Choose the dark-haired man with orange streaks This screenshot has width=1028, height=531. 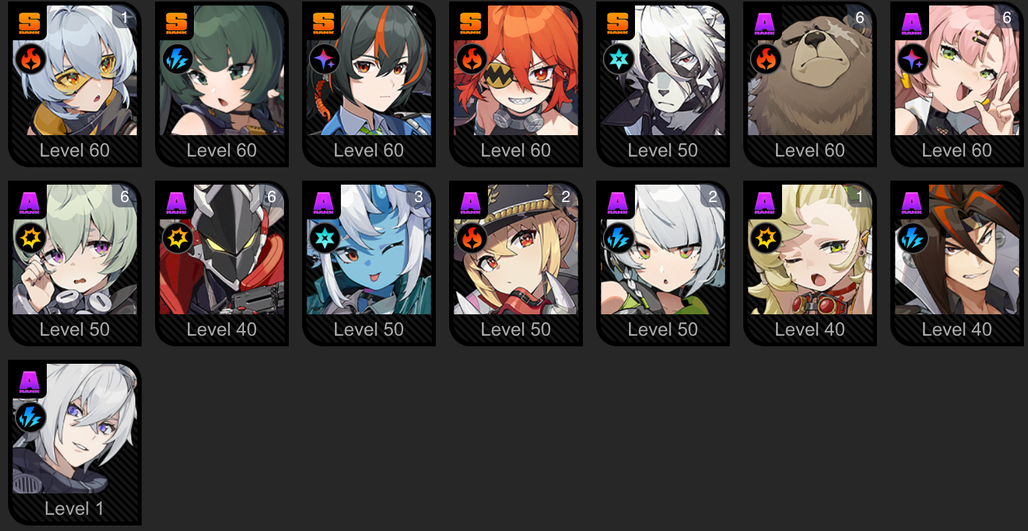(x=957, y=263)
